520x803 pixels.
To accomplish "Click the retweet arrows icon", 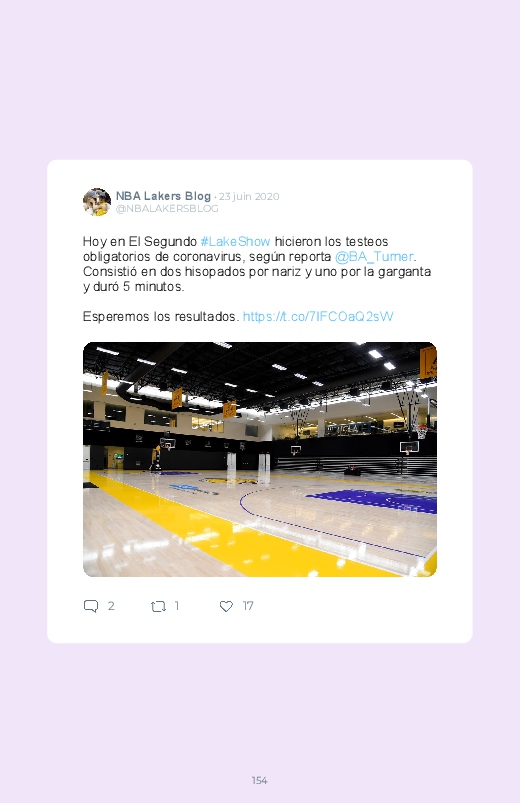I will pyautogui.click(x=158, y=606).
